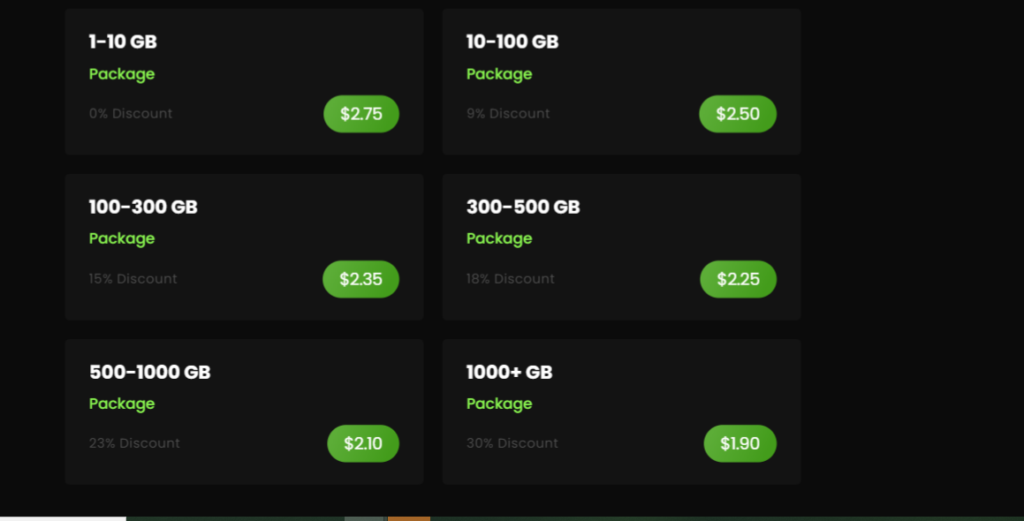The width and height of the screenshot is (1024, 521).
Task: Click Package label under 1000+ GB
Action: pyautogui.click(x=500, y=404)
